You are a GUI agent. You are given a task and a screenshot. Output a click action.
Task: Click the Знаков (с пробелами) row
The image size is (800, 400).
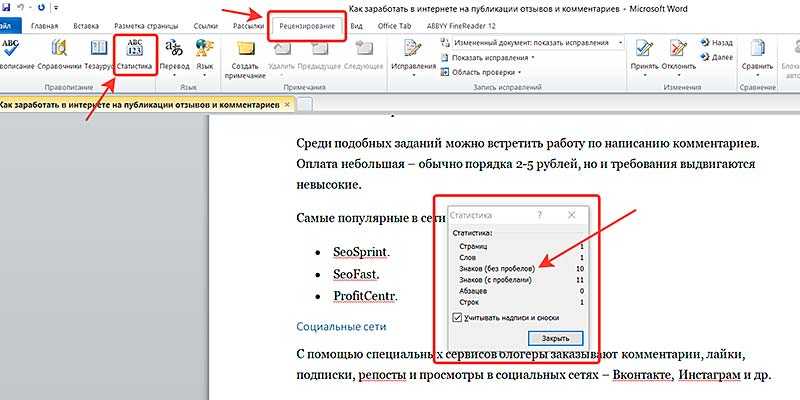(521, 280)
